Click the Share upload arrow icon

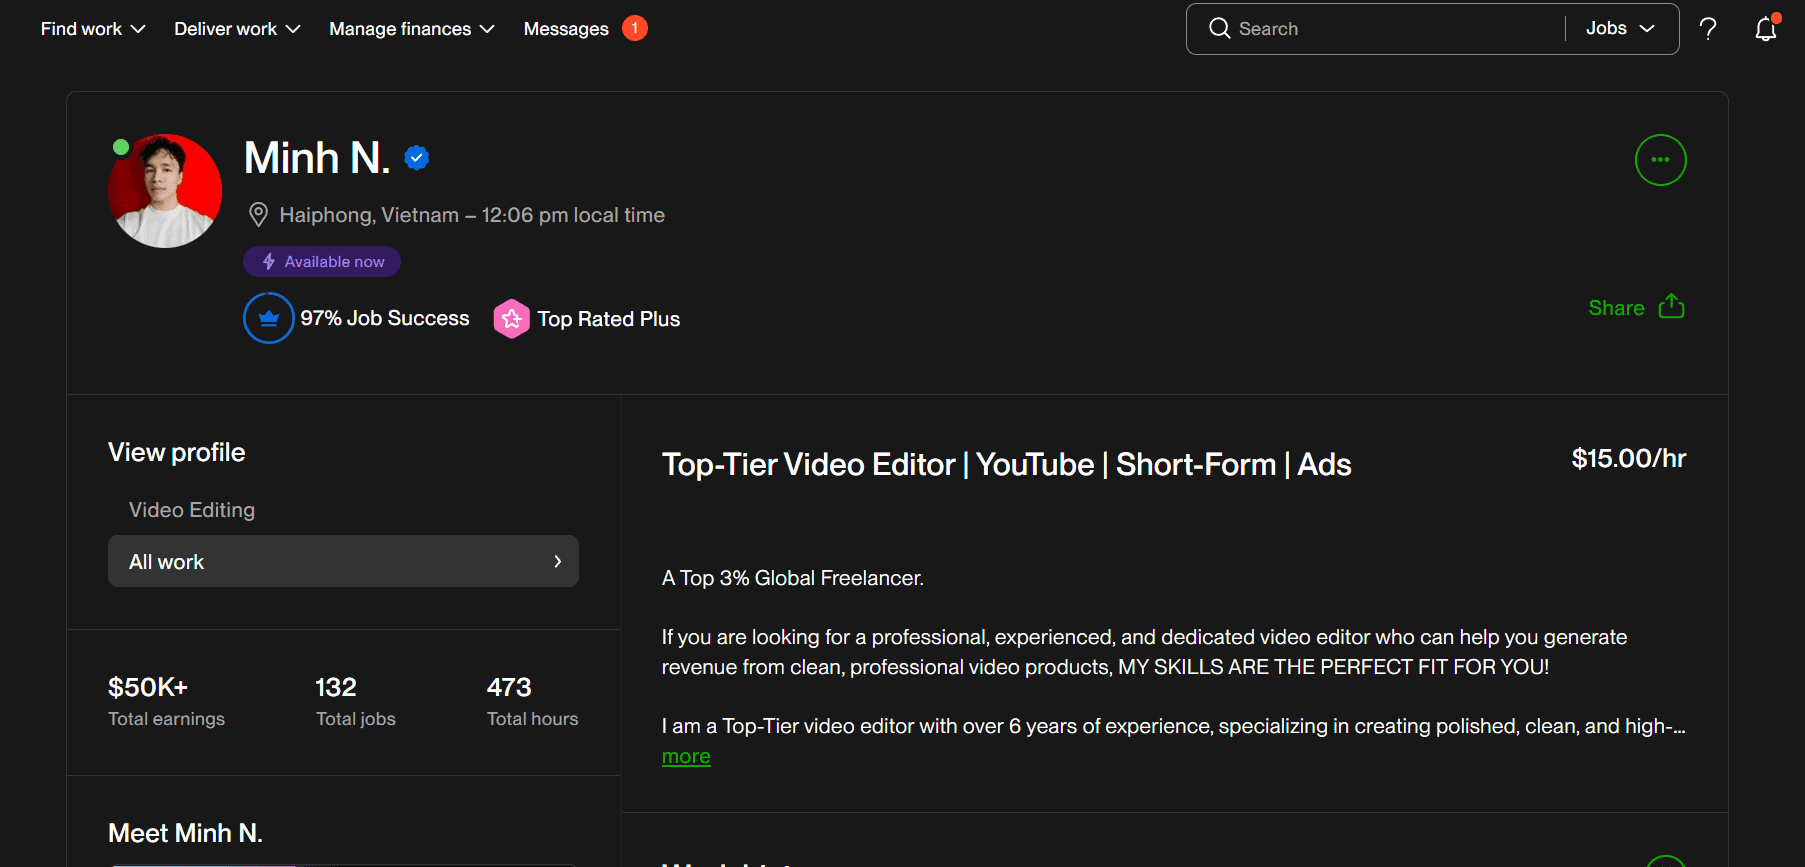pyautogui.click(x=1671, y=307)
